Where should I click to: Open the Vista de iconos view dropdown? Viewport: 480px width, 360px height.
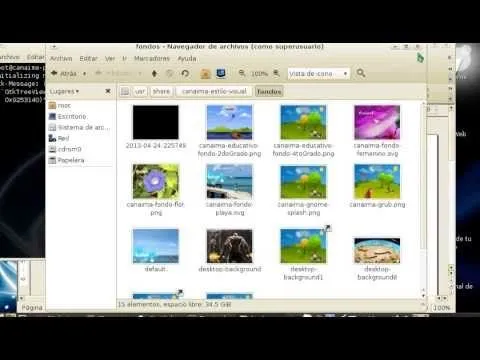[x=318, y=73]
